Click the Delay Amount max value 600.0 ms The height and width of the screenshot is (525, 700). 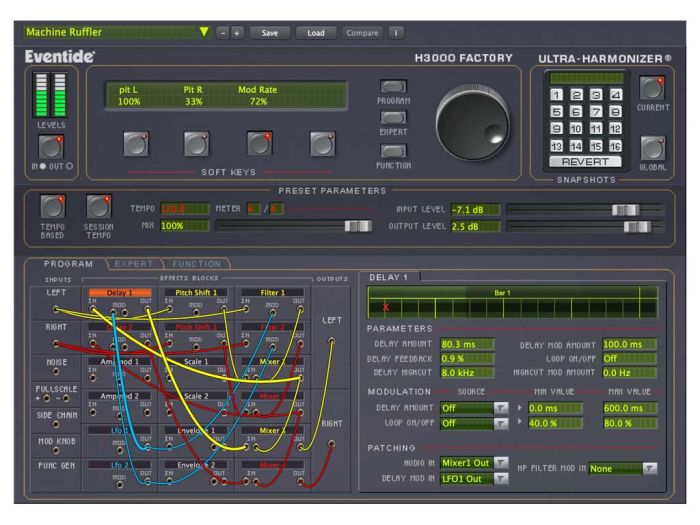click(x=629, y=408)
